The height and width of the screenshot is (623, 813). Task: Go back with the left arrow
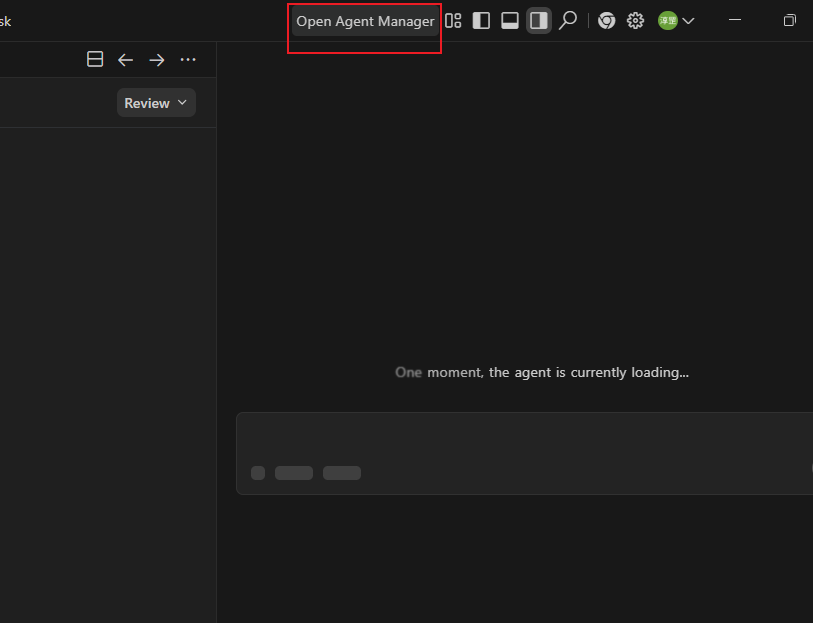point(125,60)
